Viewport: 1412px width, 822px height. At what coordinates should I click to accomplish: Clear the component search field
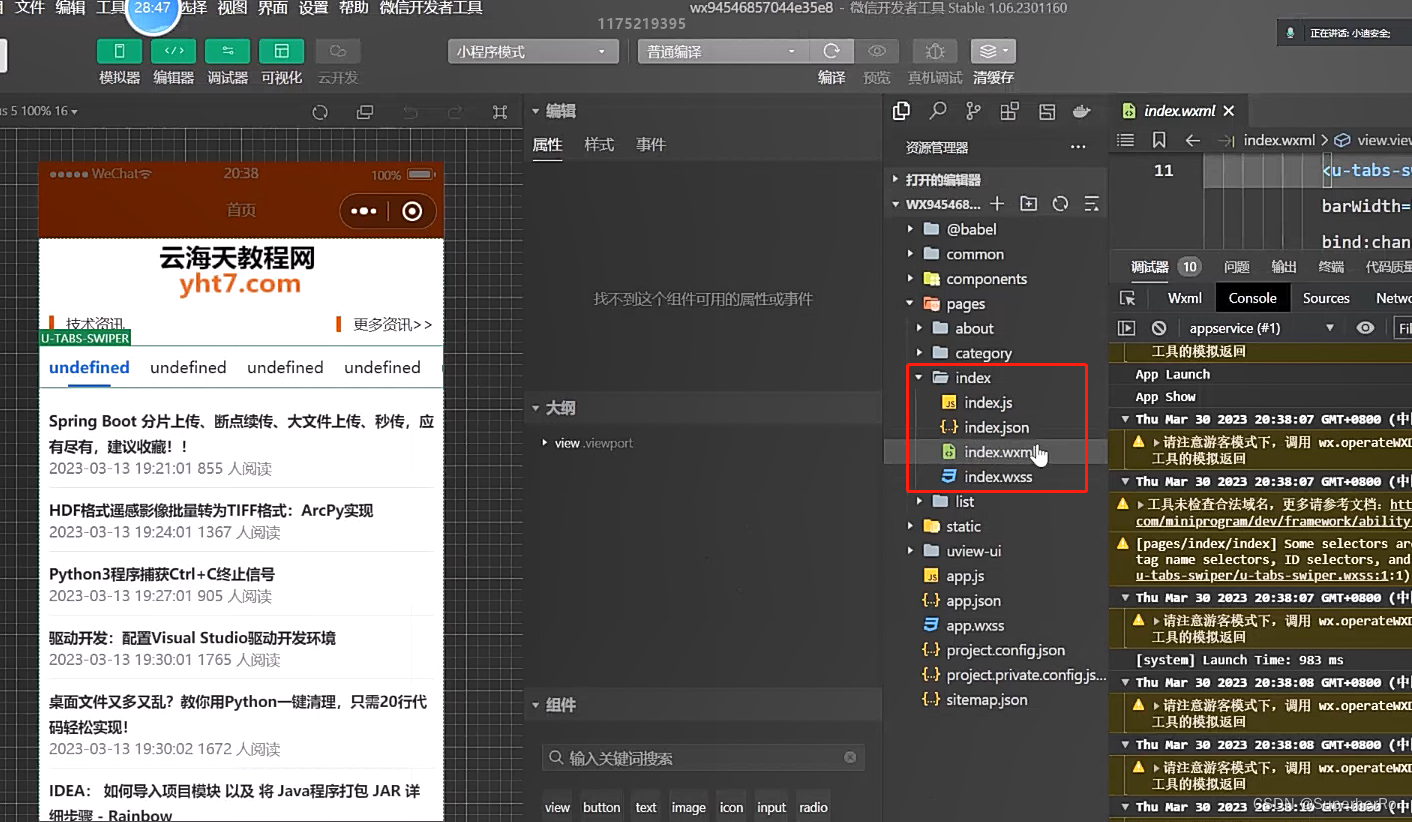pos(850,758)
